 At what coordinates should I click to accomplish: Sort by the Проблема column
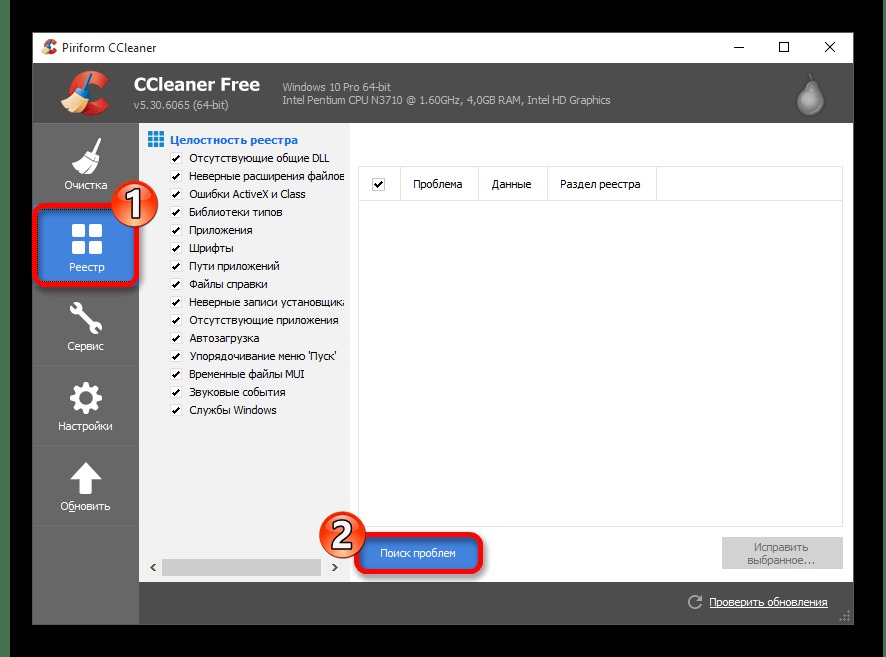(x=439, y=184)
